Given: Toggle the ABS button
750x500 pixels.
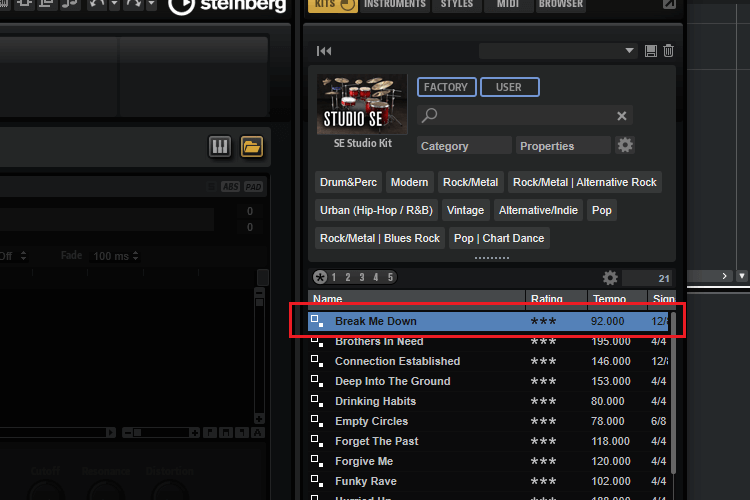Looking at the screenshot, I should [x=230, y=187].
